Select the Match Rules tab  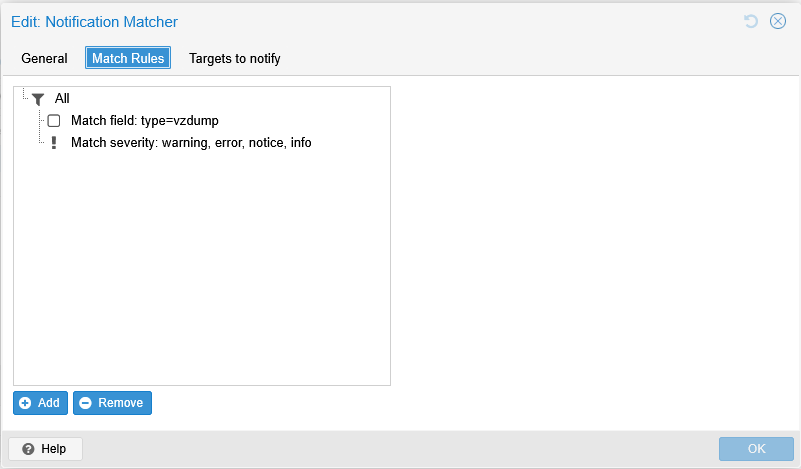coord(128,59)
